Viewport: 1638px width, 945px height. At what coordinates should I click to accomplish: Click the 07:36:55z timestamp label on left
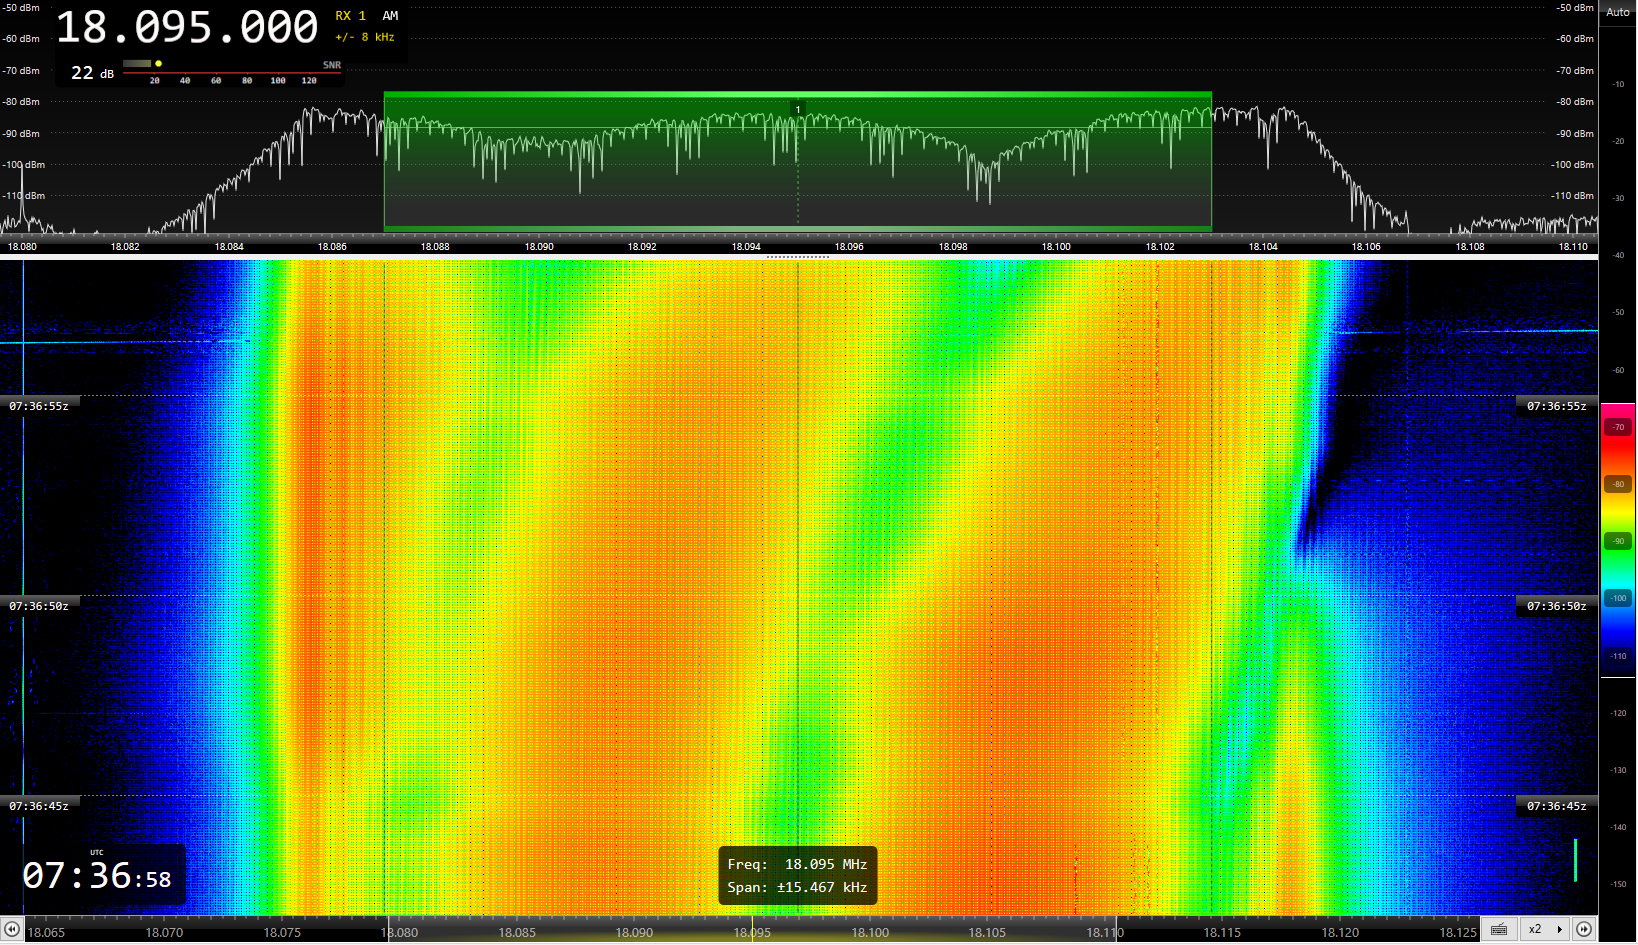coord(39,406)
